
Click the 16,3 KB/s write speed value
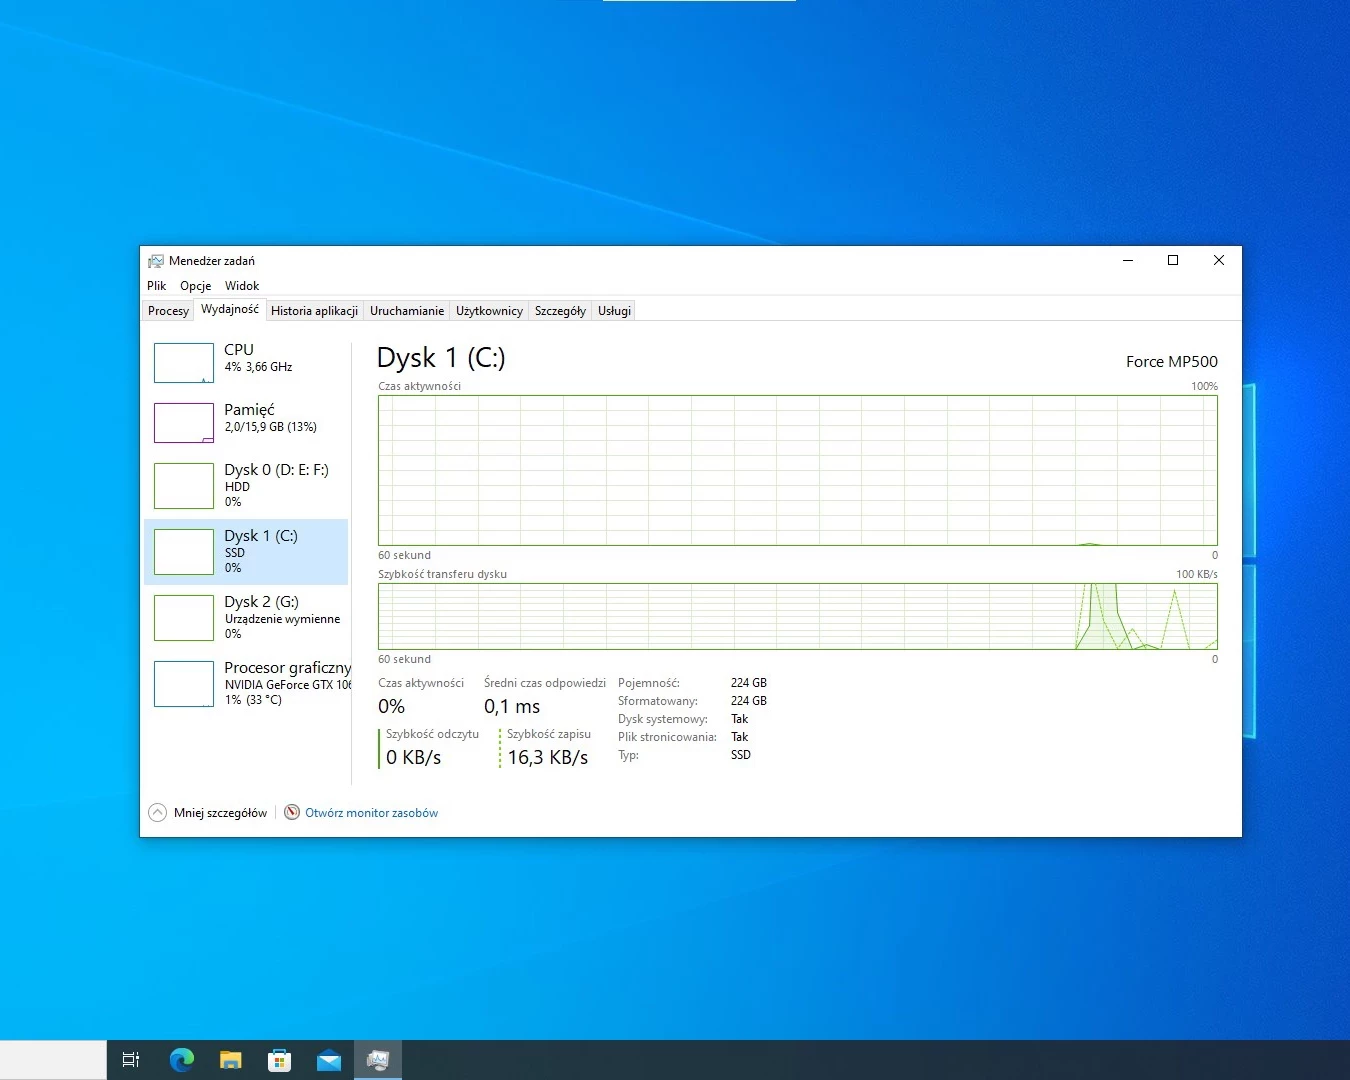click(547, 758)
